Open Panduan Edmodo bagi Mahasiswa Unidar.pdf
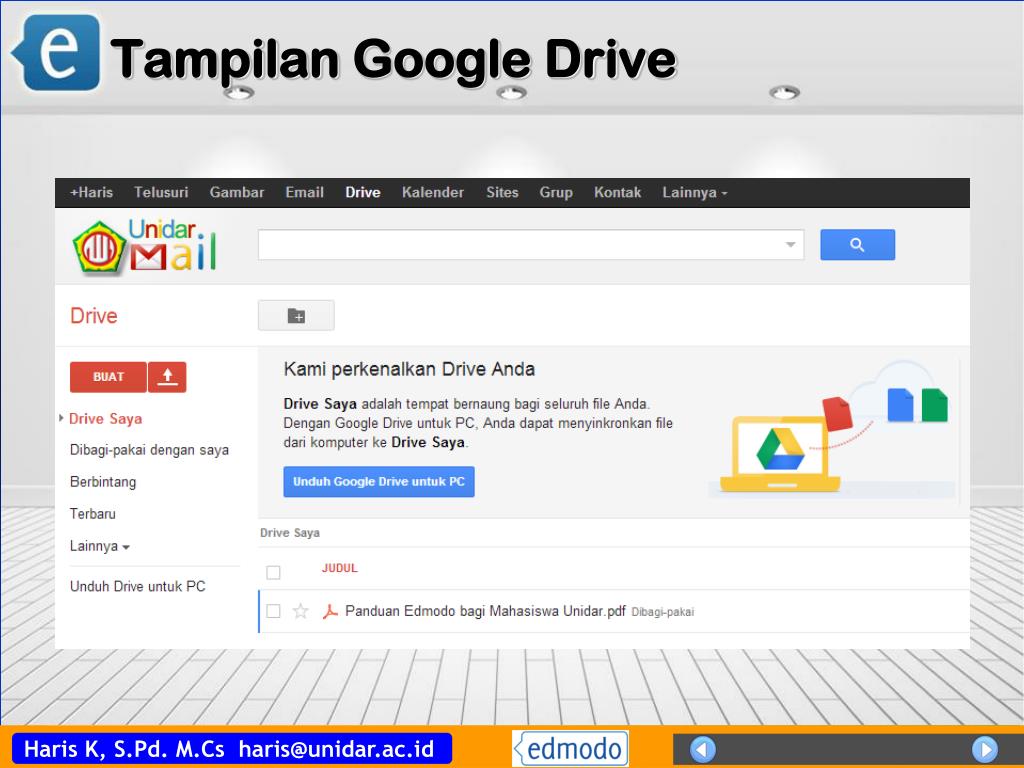 [485, 611]
